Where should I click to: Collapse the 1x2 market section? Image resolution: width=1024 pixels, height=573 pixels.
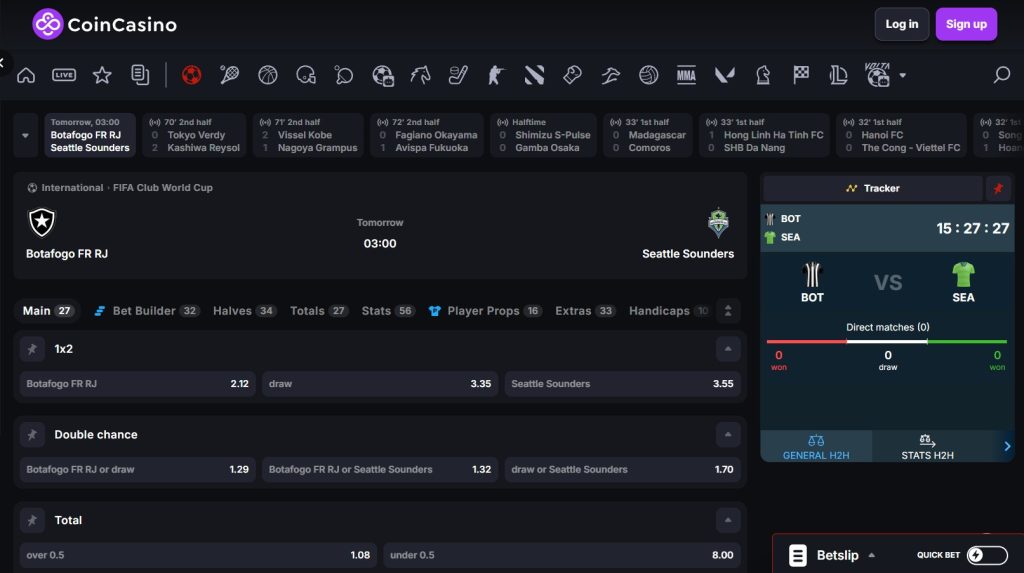point(728,349)
